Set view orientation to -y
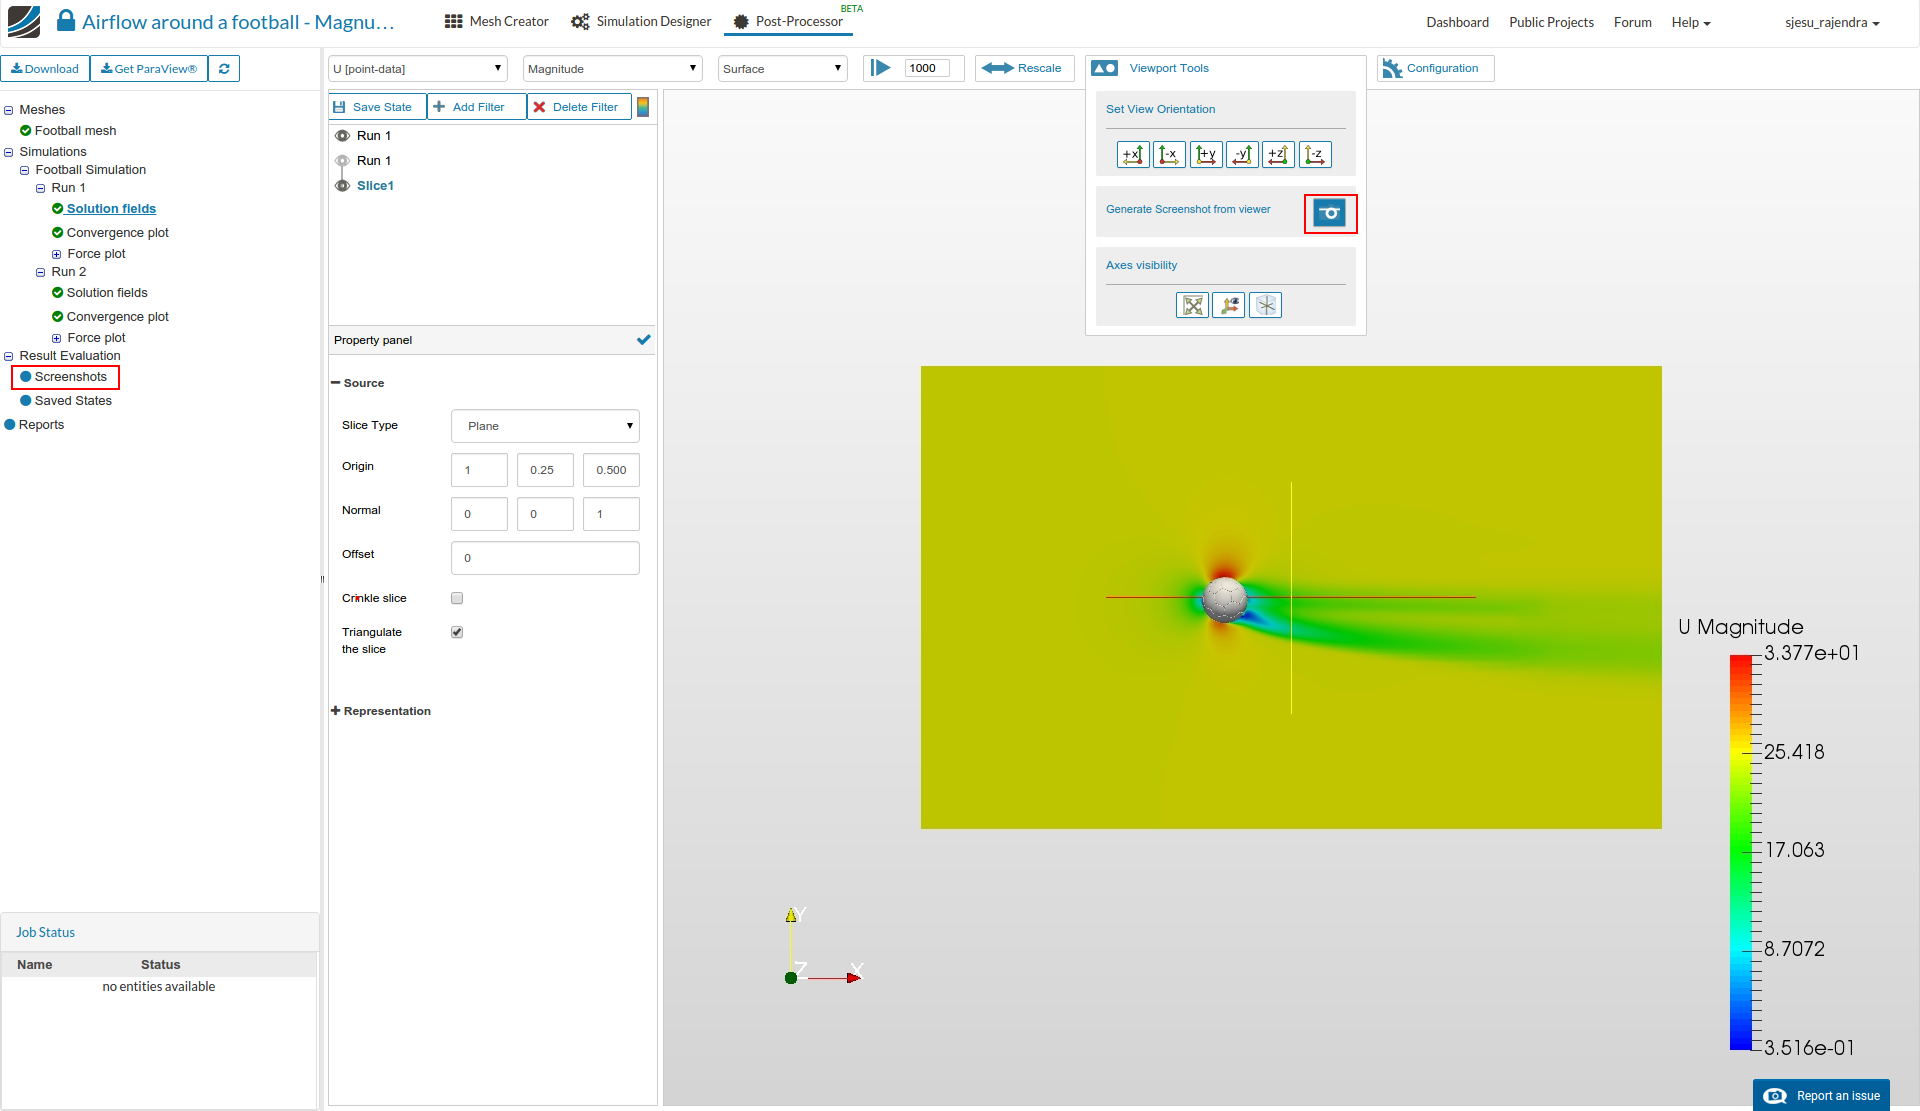This screenshot has height=1111, width=1920. point(1242,155)
